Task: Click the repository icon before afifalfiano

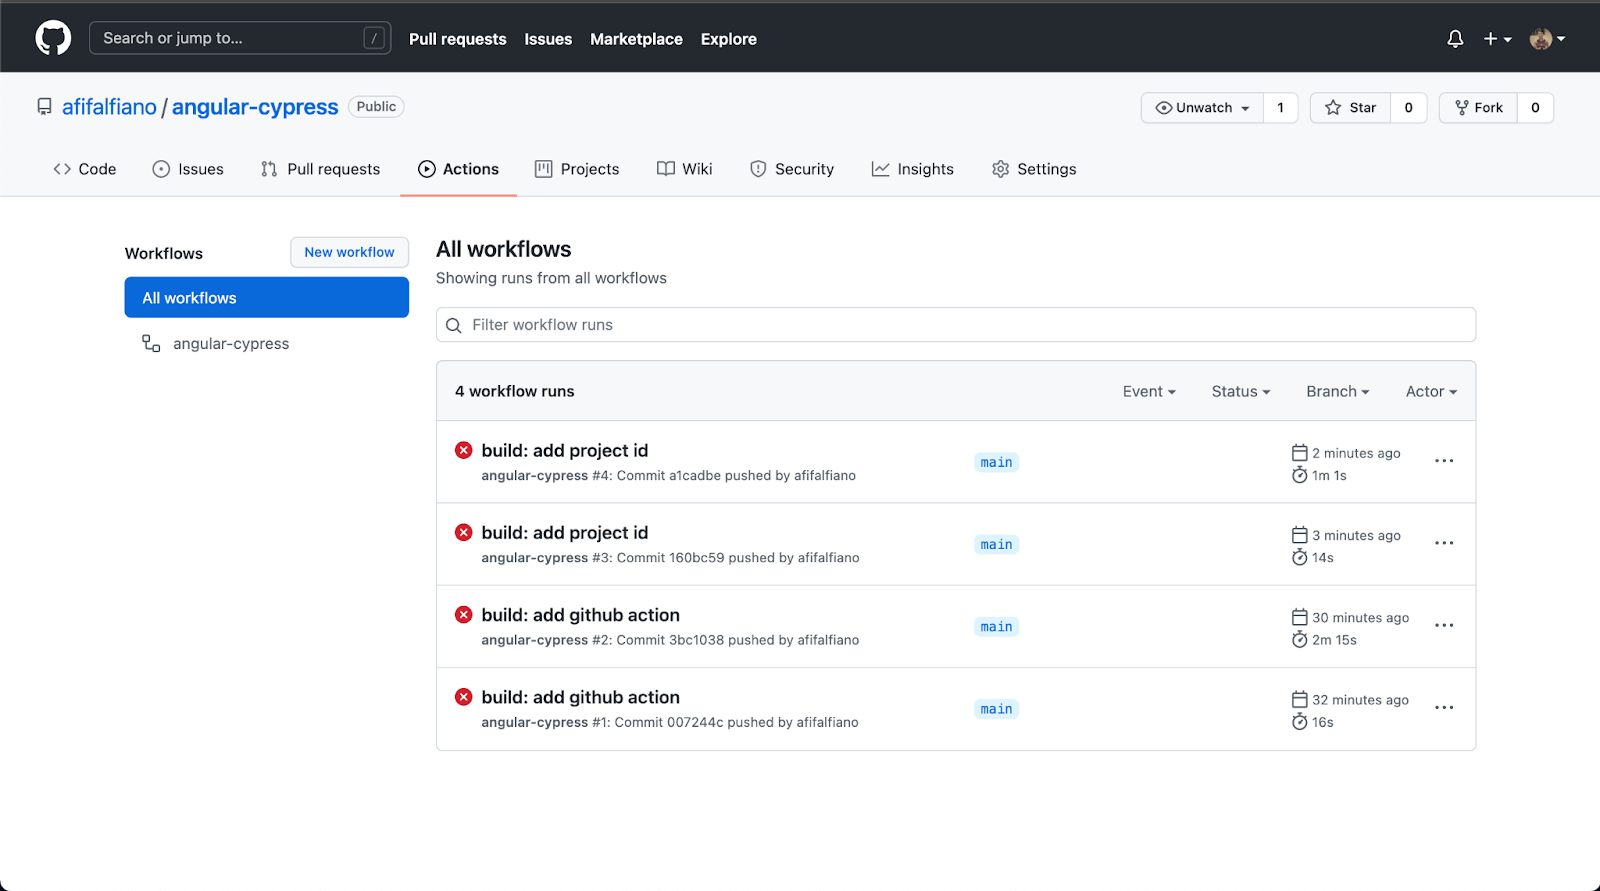Action: tap(45, 107)
